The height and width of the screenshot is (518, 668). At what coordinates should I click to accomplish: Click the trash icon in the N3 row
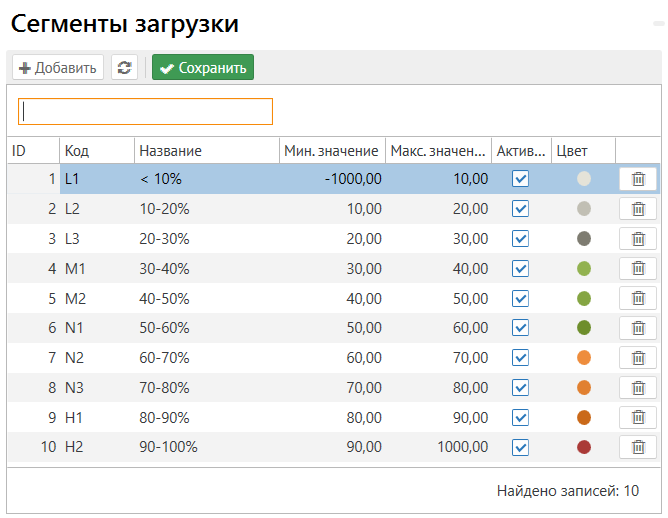pos(638,388)
